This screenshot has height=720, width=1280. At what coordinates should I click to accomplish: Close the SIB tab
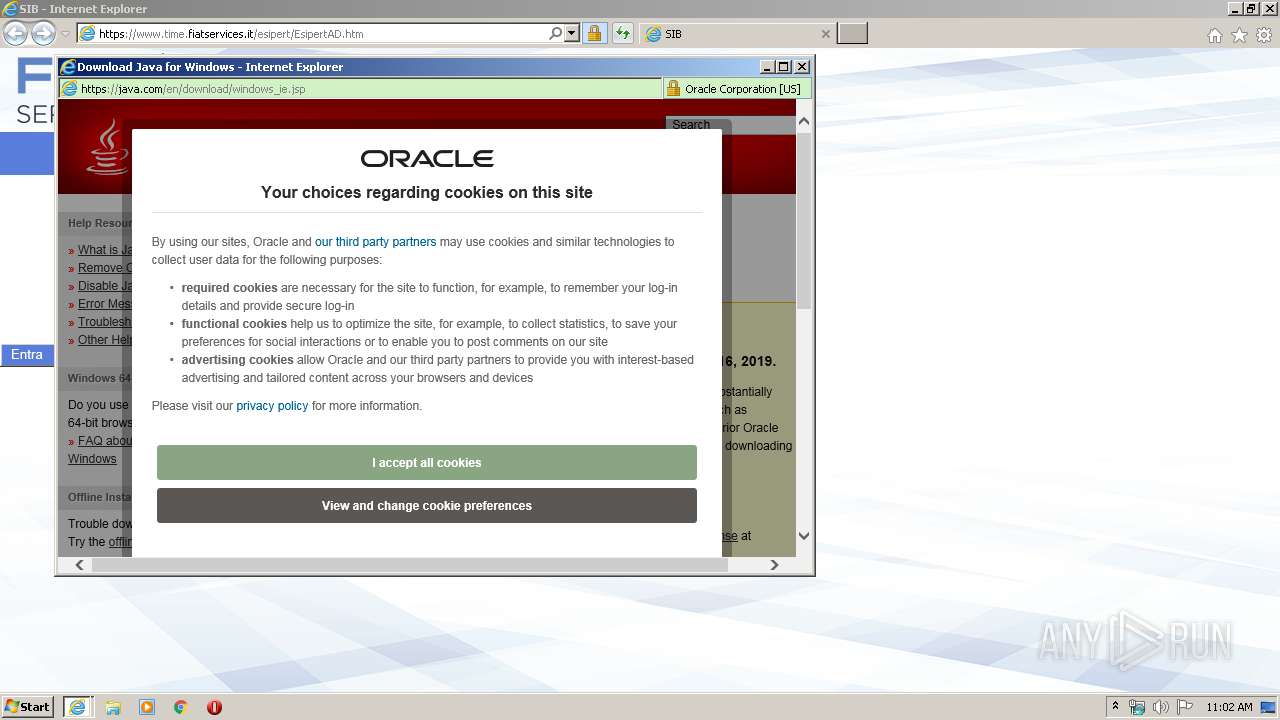coord(825,33)
